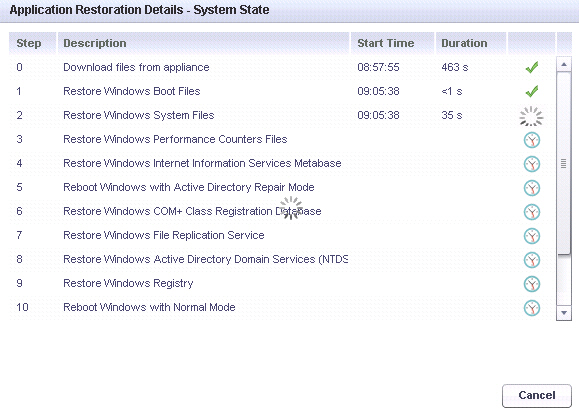The width and height of the screenshot is (579, 414).
Task: Select the Download files from appliance row
Action: click(282, 67)
